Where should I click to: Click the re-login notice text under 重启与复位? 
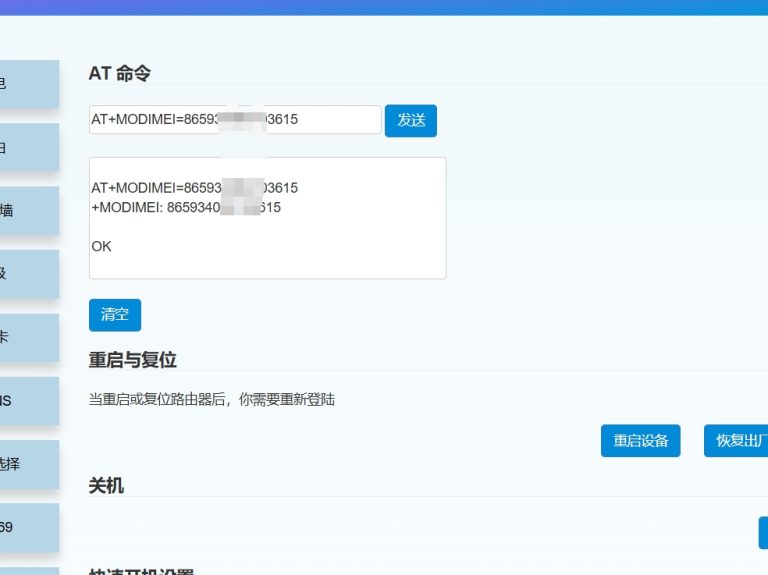[212, 400]
